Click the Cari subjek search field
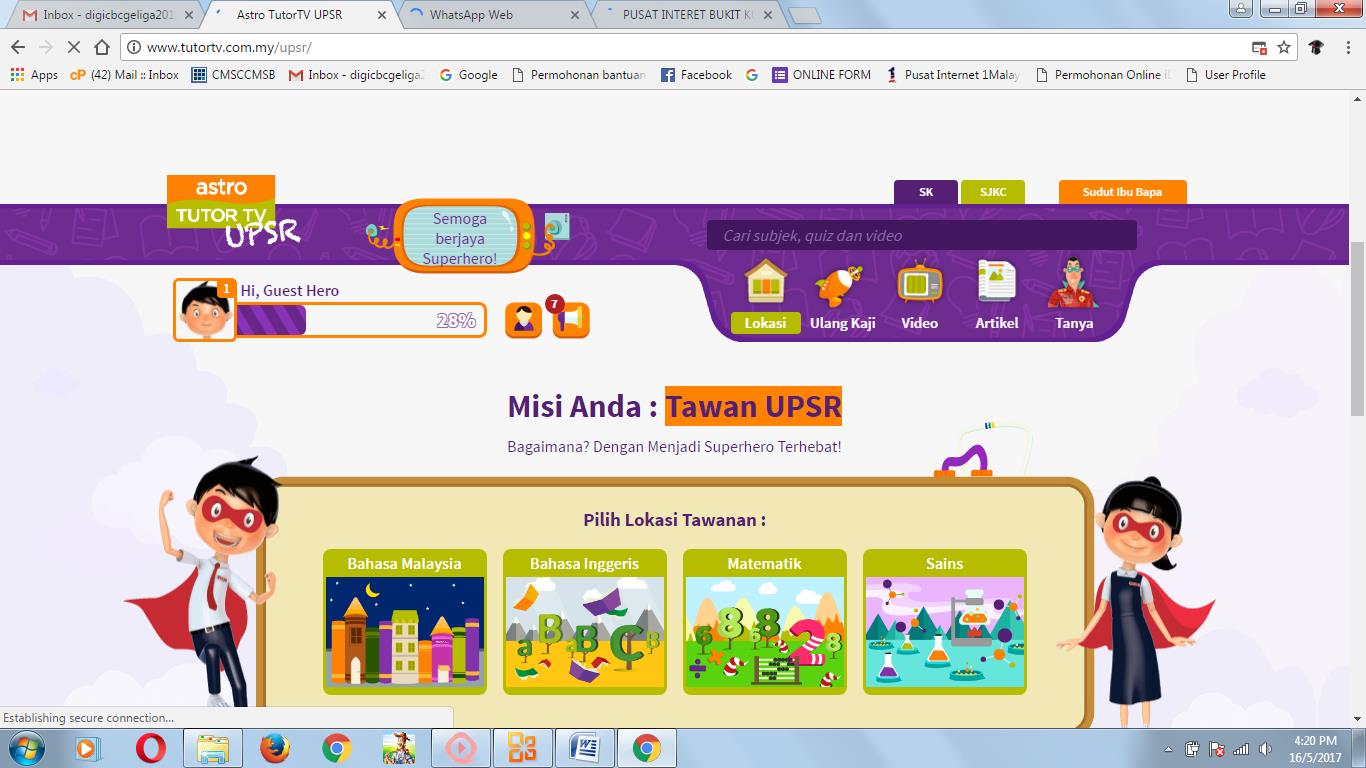Viewport: 1366px width, 768px height. (921, 236)
